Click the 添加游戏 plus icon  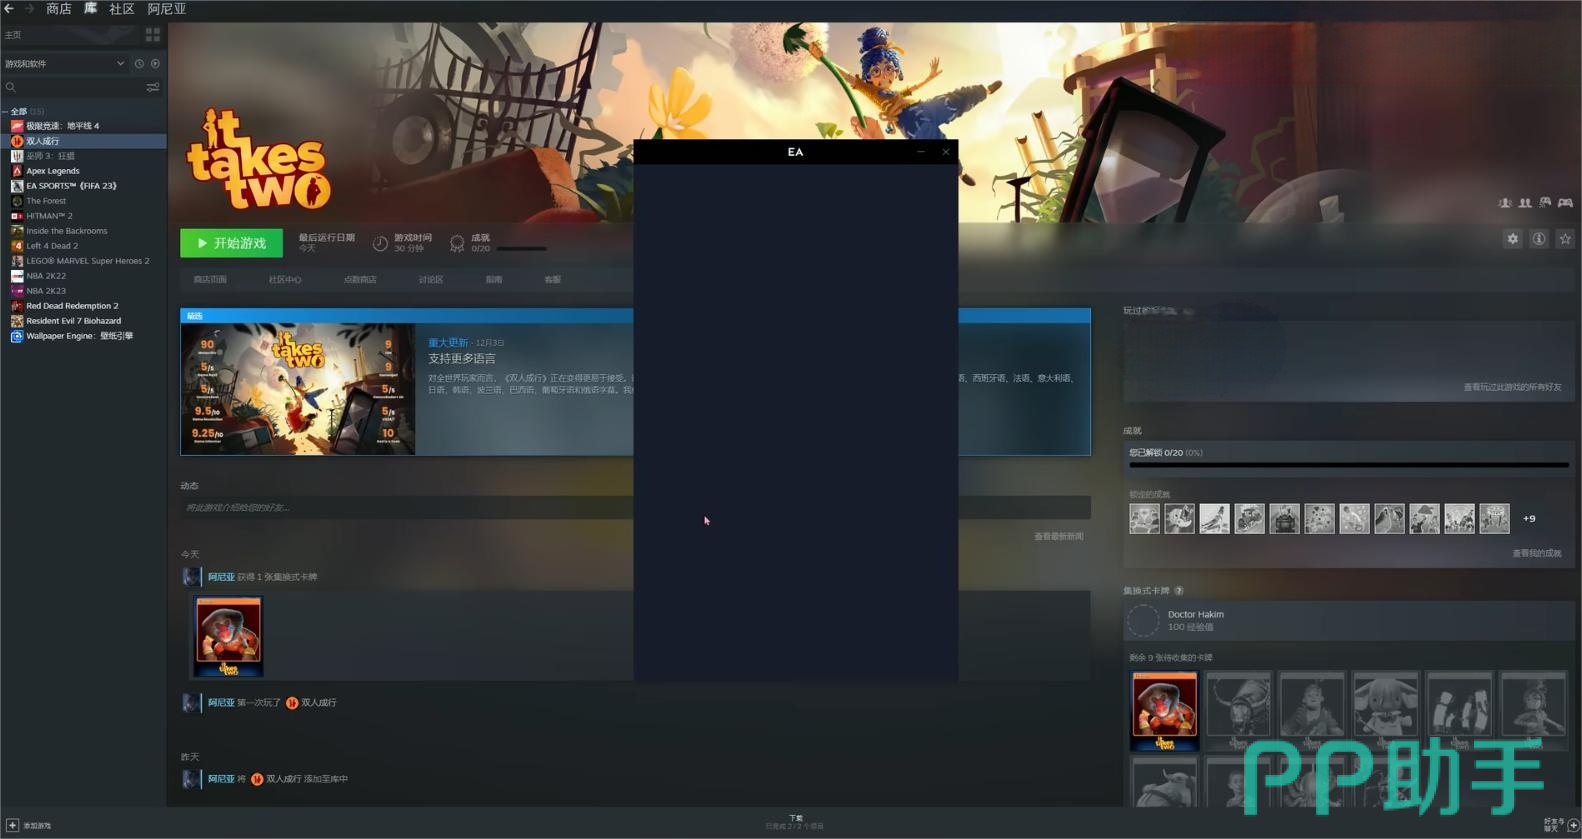pos(12,825)
